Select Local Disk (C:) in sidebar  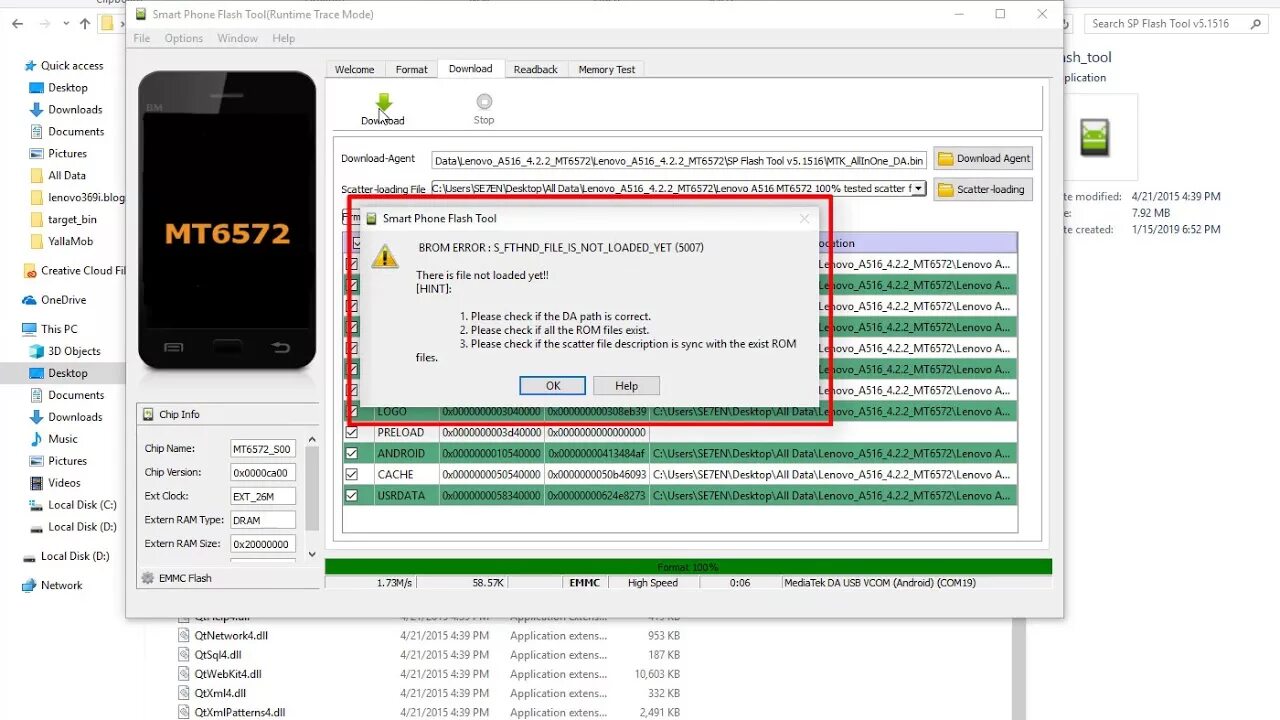coord(74,505)
